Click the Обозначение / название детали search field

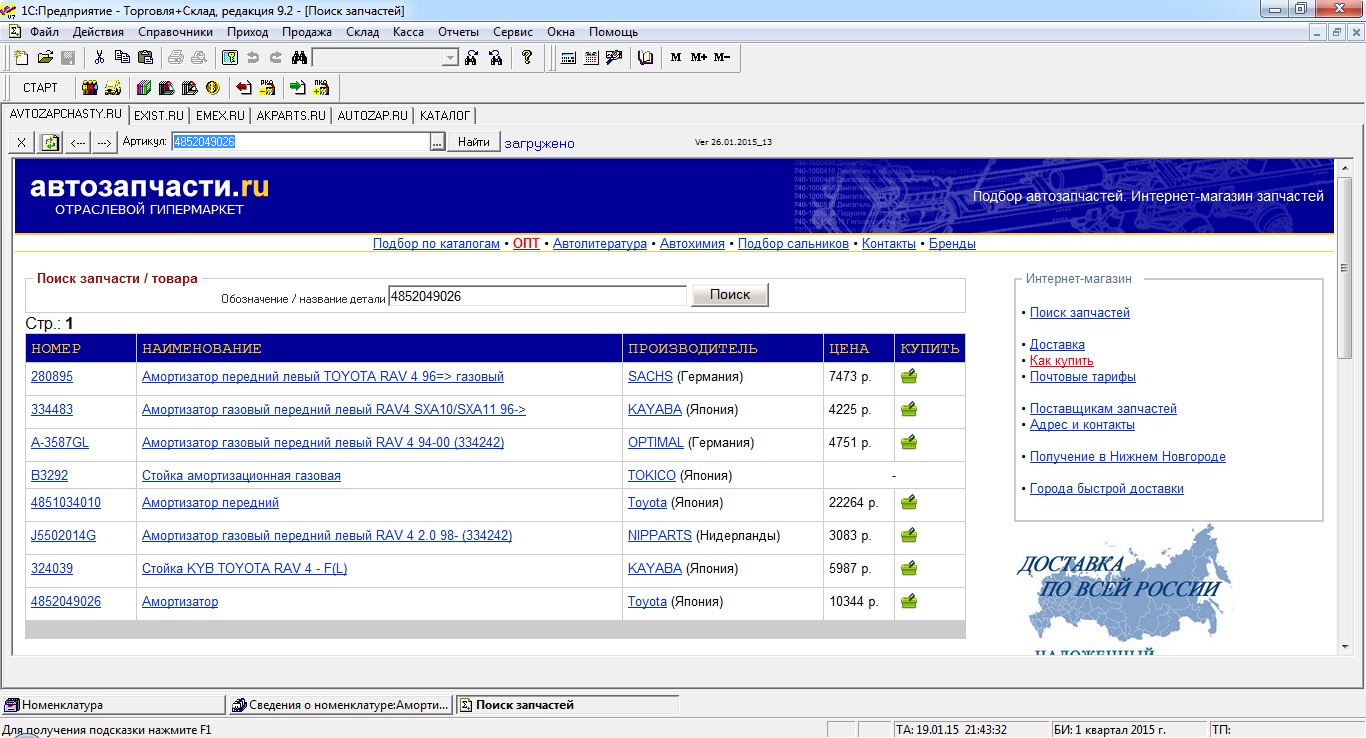tap(537, 296)
